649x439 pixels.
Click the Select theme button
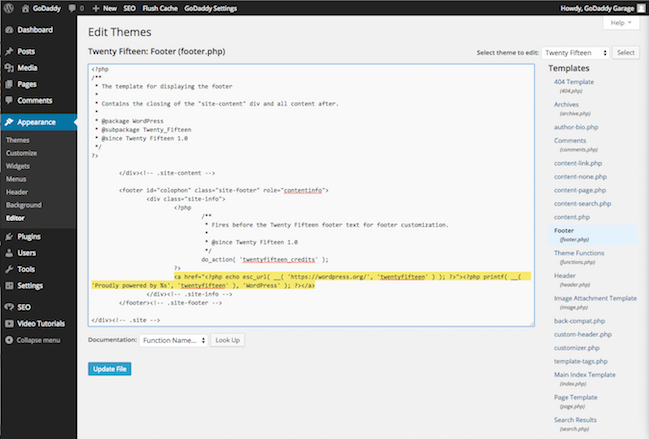(626, 53)
